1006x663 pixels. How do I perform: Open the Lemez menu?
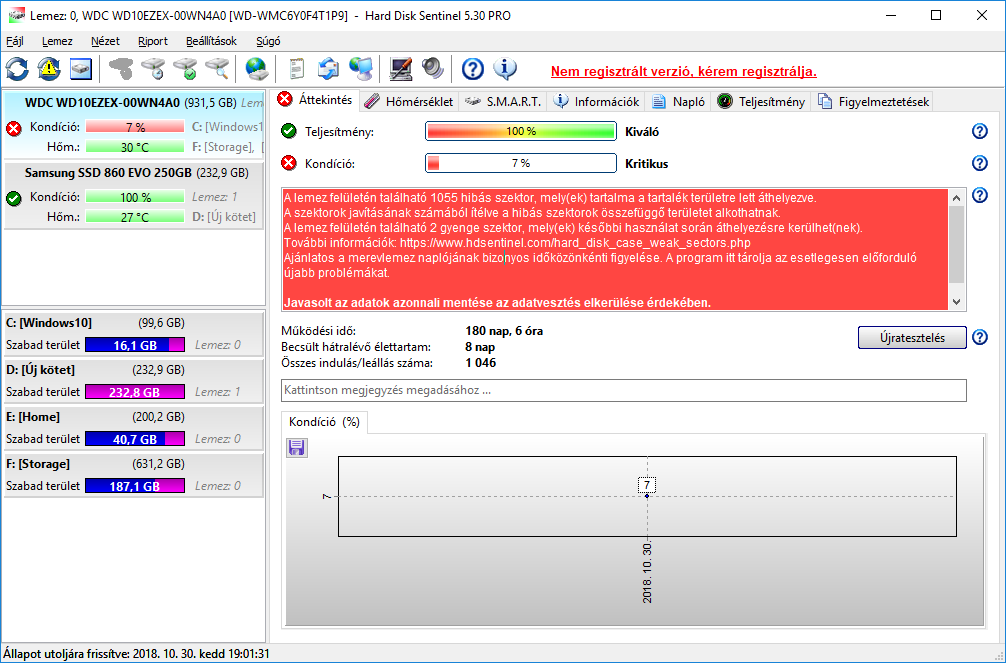(57, 41)
